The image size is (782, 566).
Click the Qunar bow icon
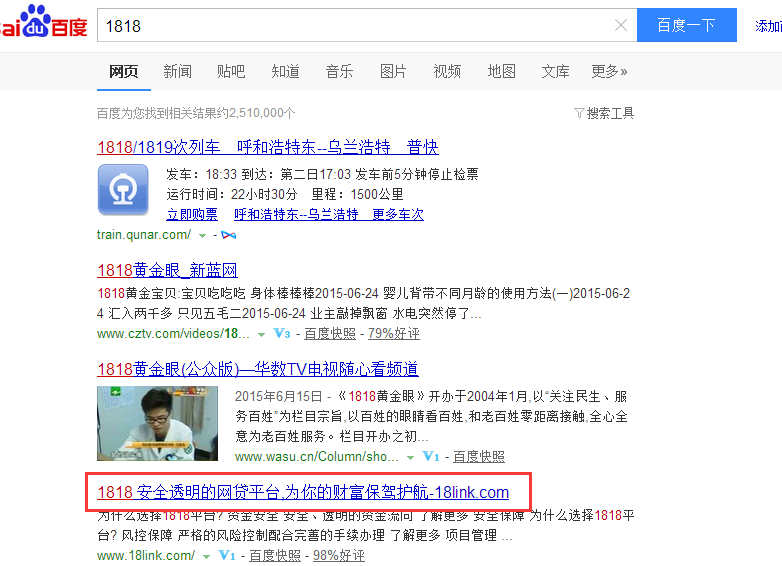tap(229, 235)
